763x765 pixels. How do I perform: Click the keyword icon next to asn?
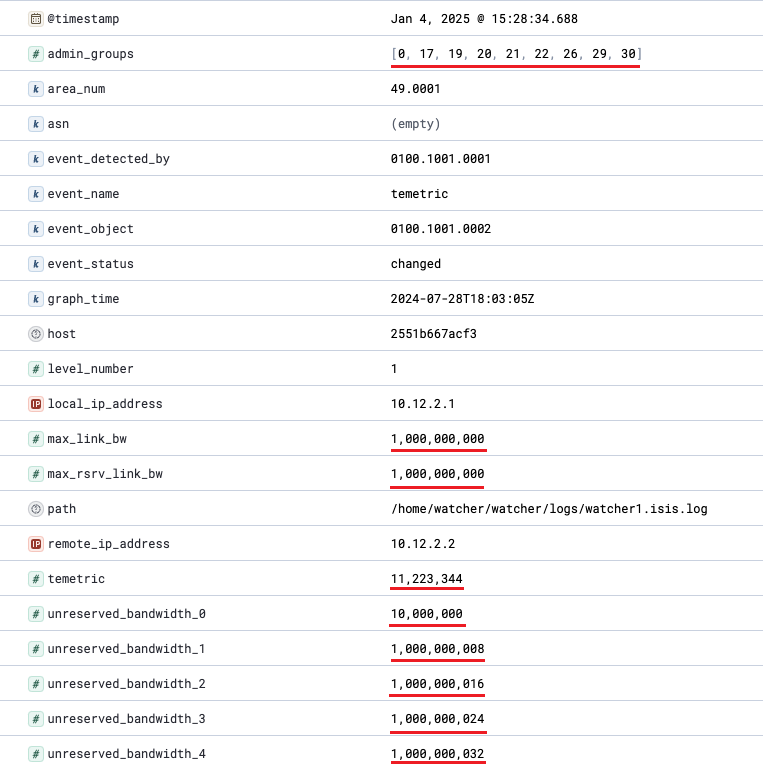click(36, 124)
